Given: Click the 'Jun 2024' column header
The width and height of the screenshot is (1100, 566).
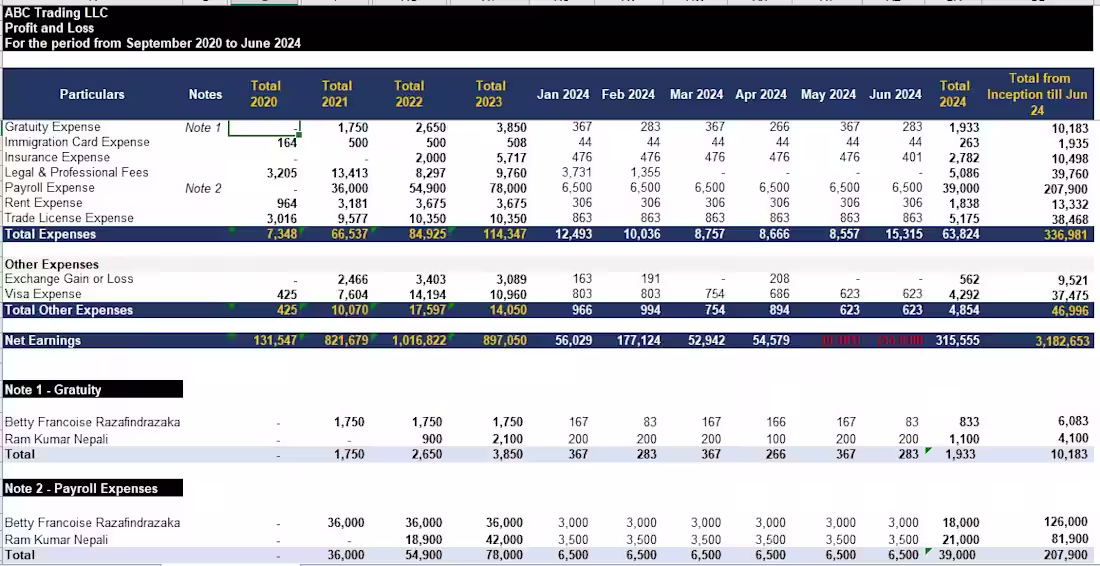Looking at the screenshot, I should coord(895,94).
